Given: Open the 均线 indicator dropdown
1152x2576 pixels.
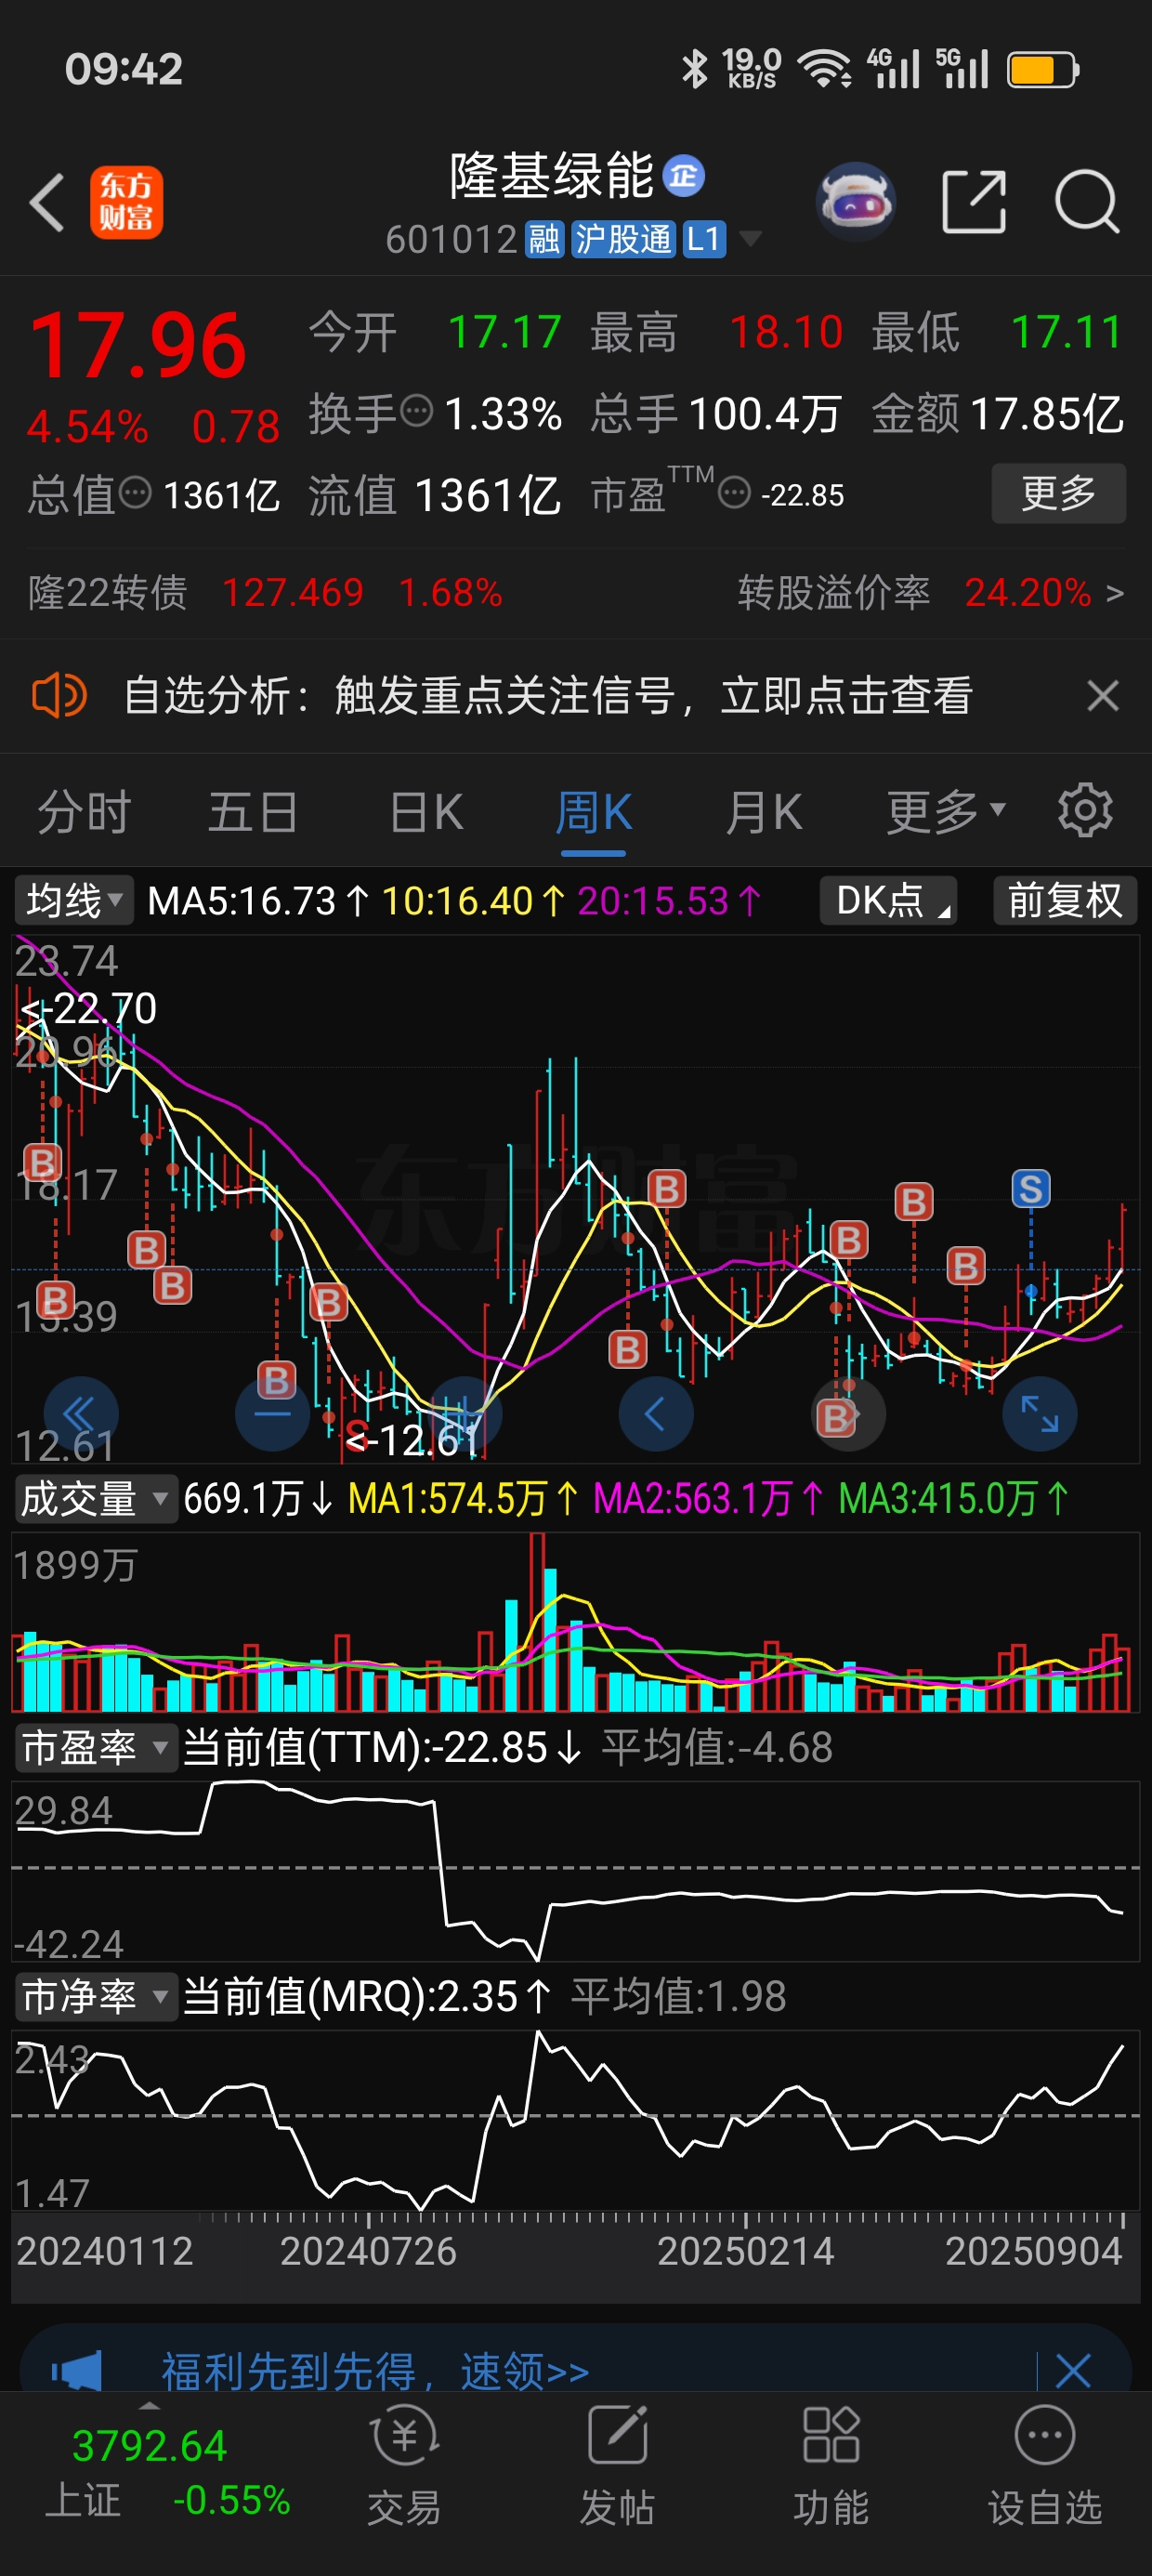Looking at the screenshot, I should tap(74, 901).
